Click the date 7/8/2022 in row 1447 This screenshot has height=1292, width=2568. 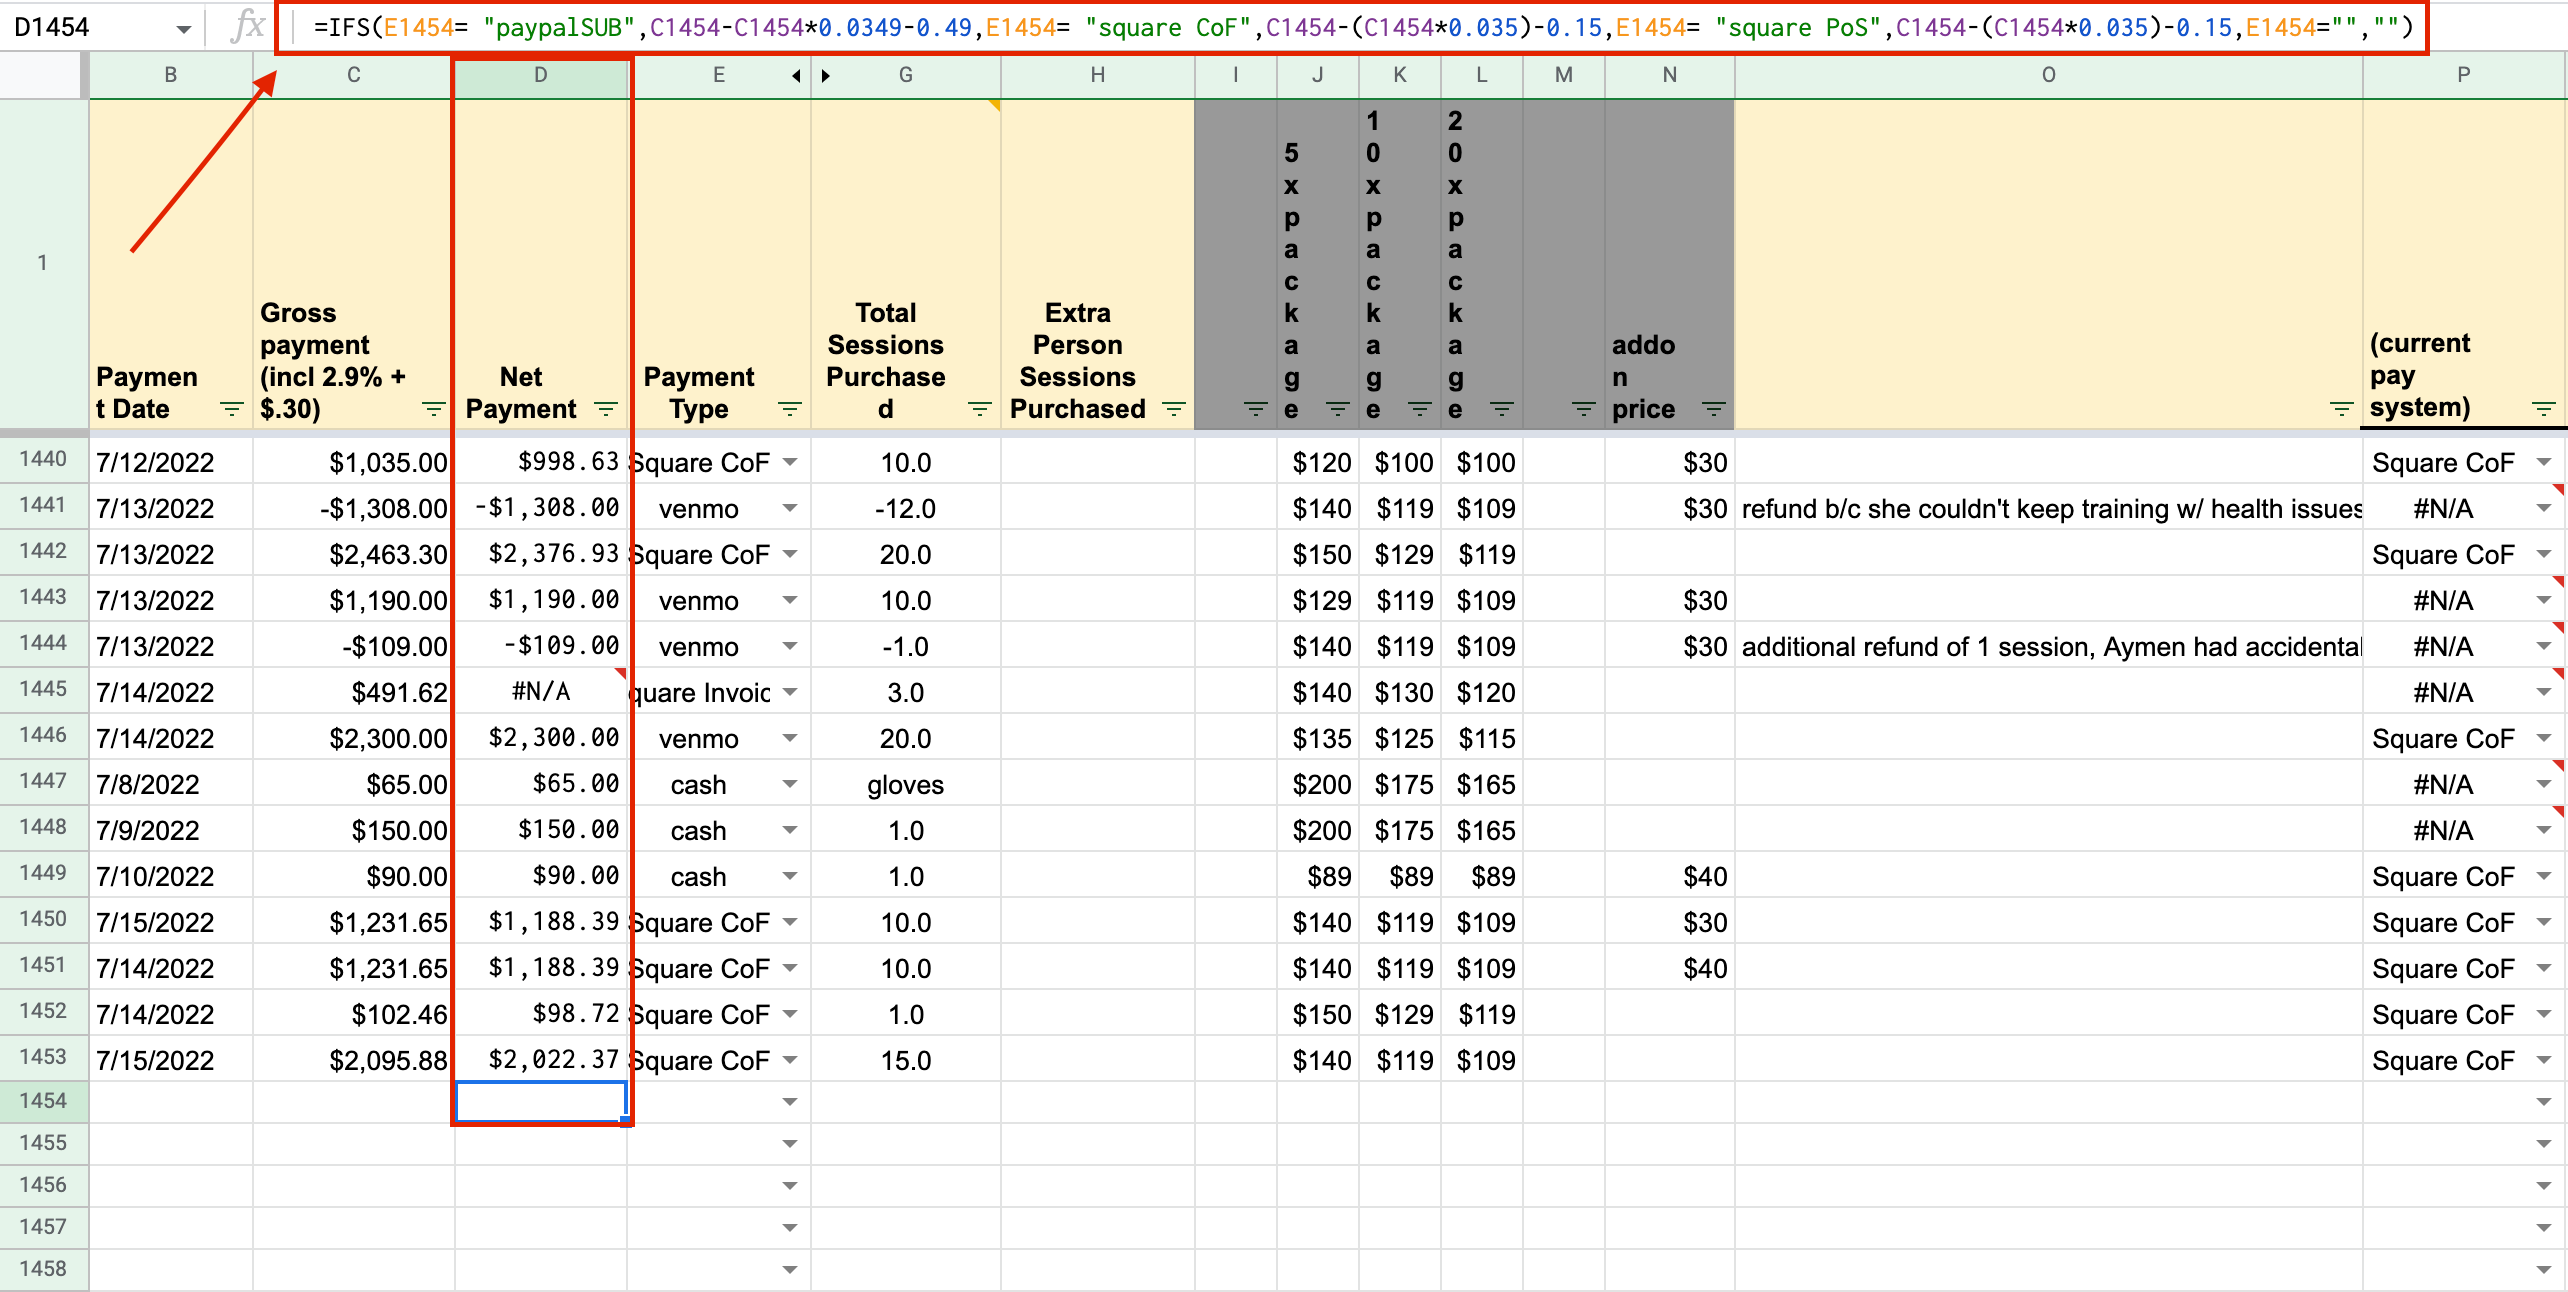coord(171,784)
